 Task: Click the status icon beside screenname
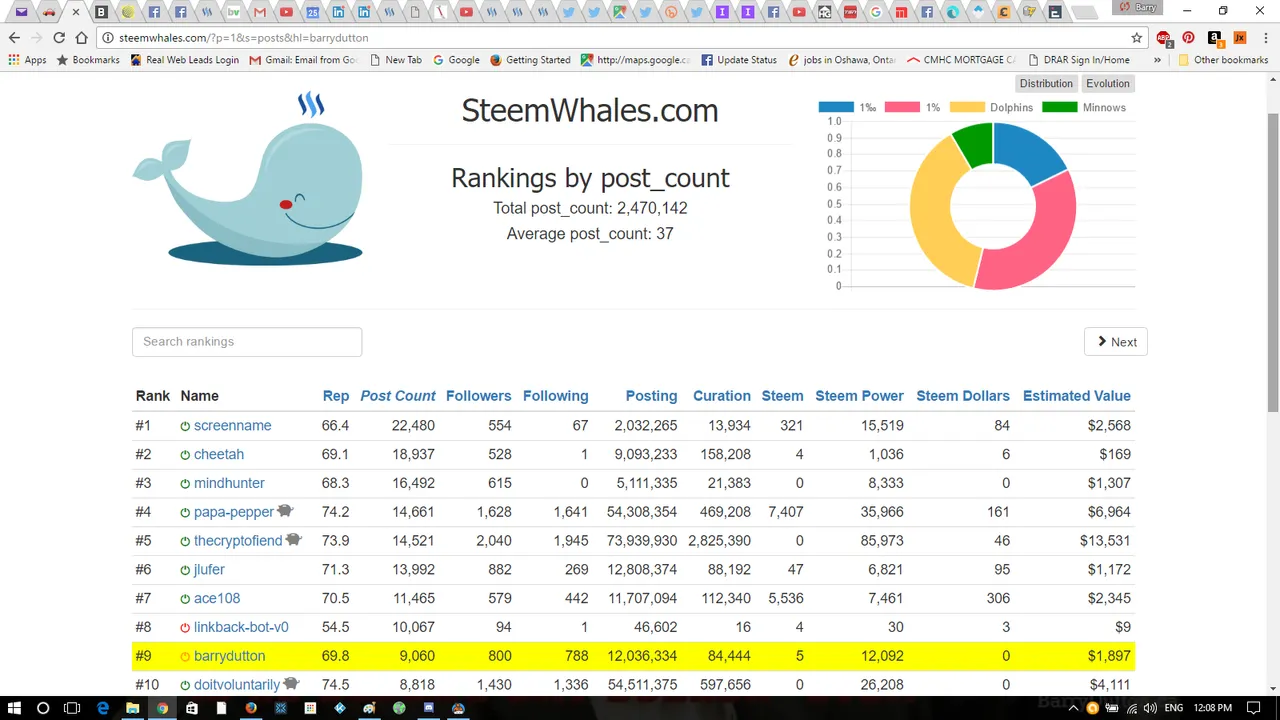tap(185, 426)
